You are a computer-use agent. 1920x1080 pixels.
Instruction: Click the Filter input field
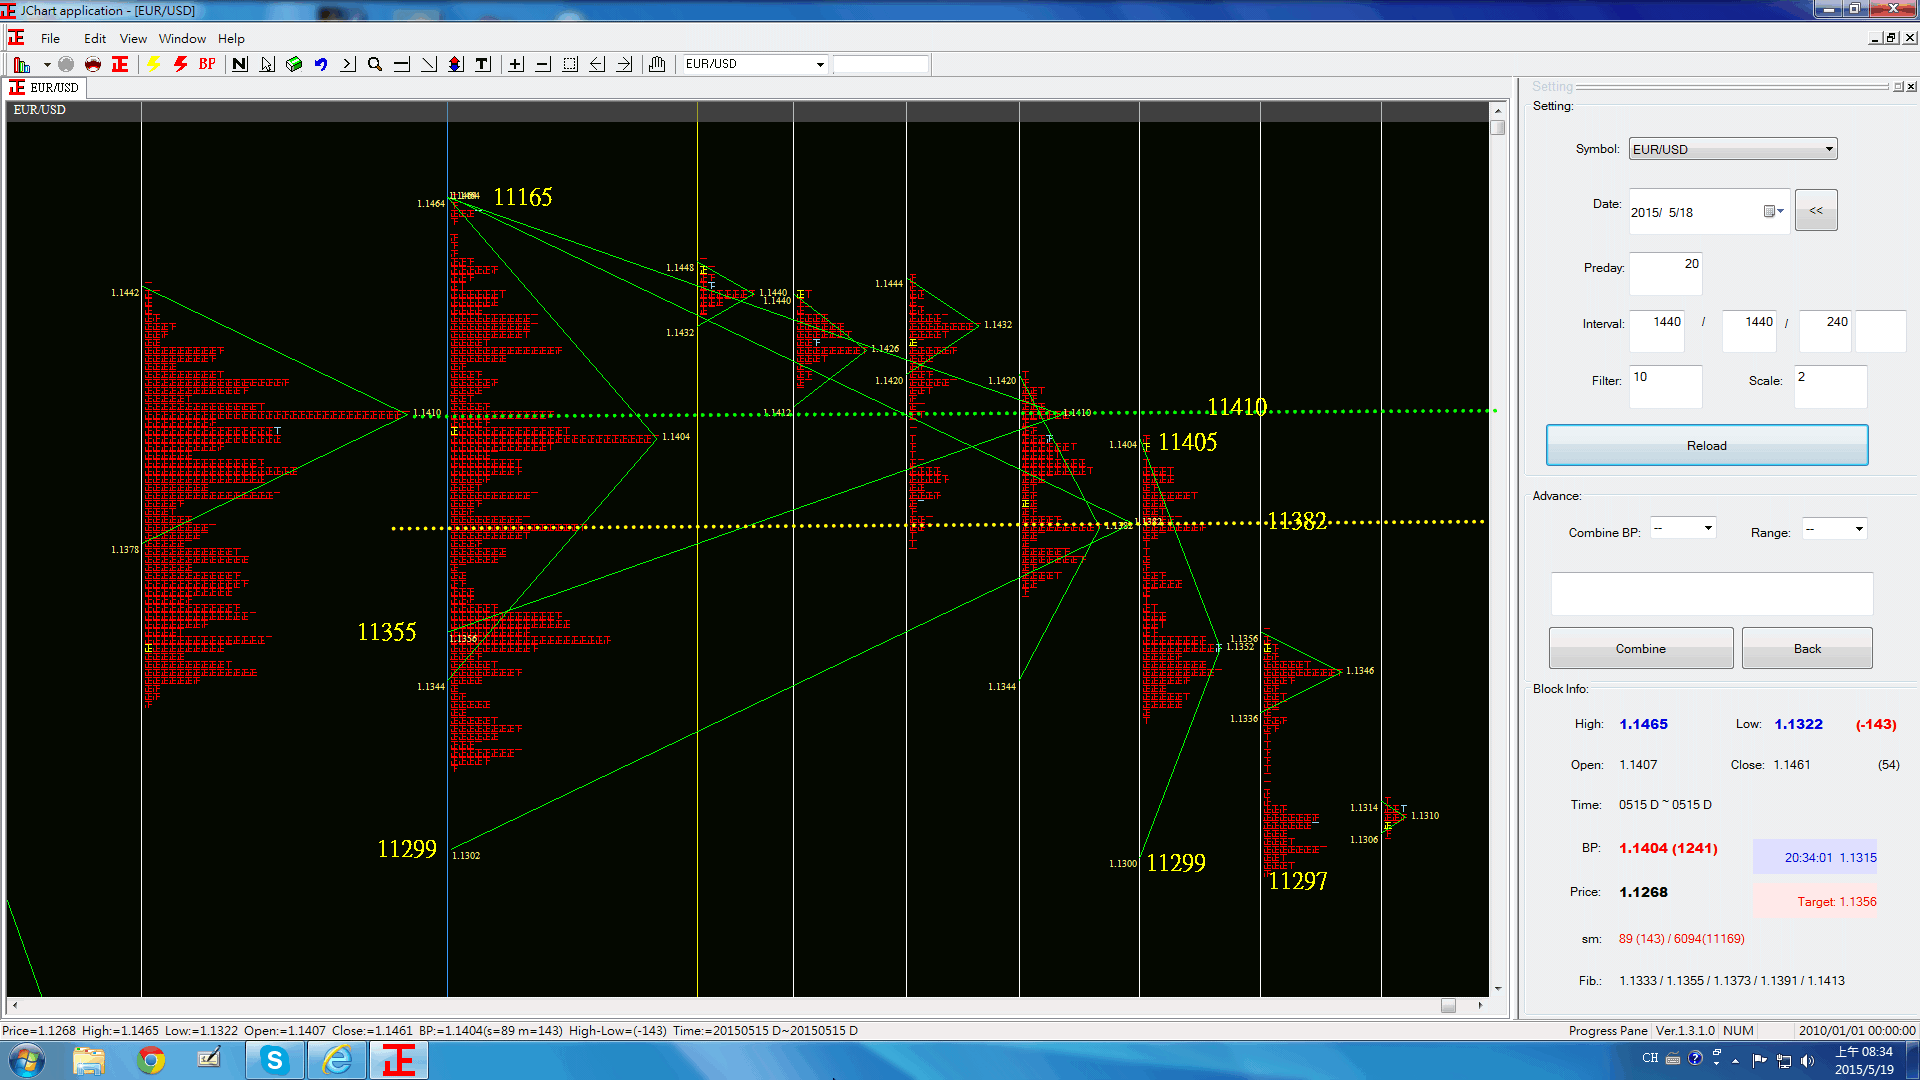coord(1665,386)
